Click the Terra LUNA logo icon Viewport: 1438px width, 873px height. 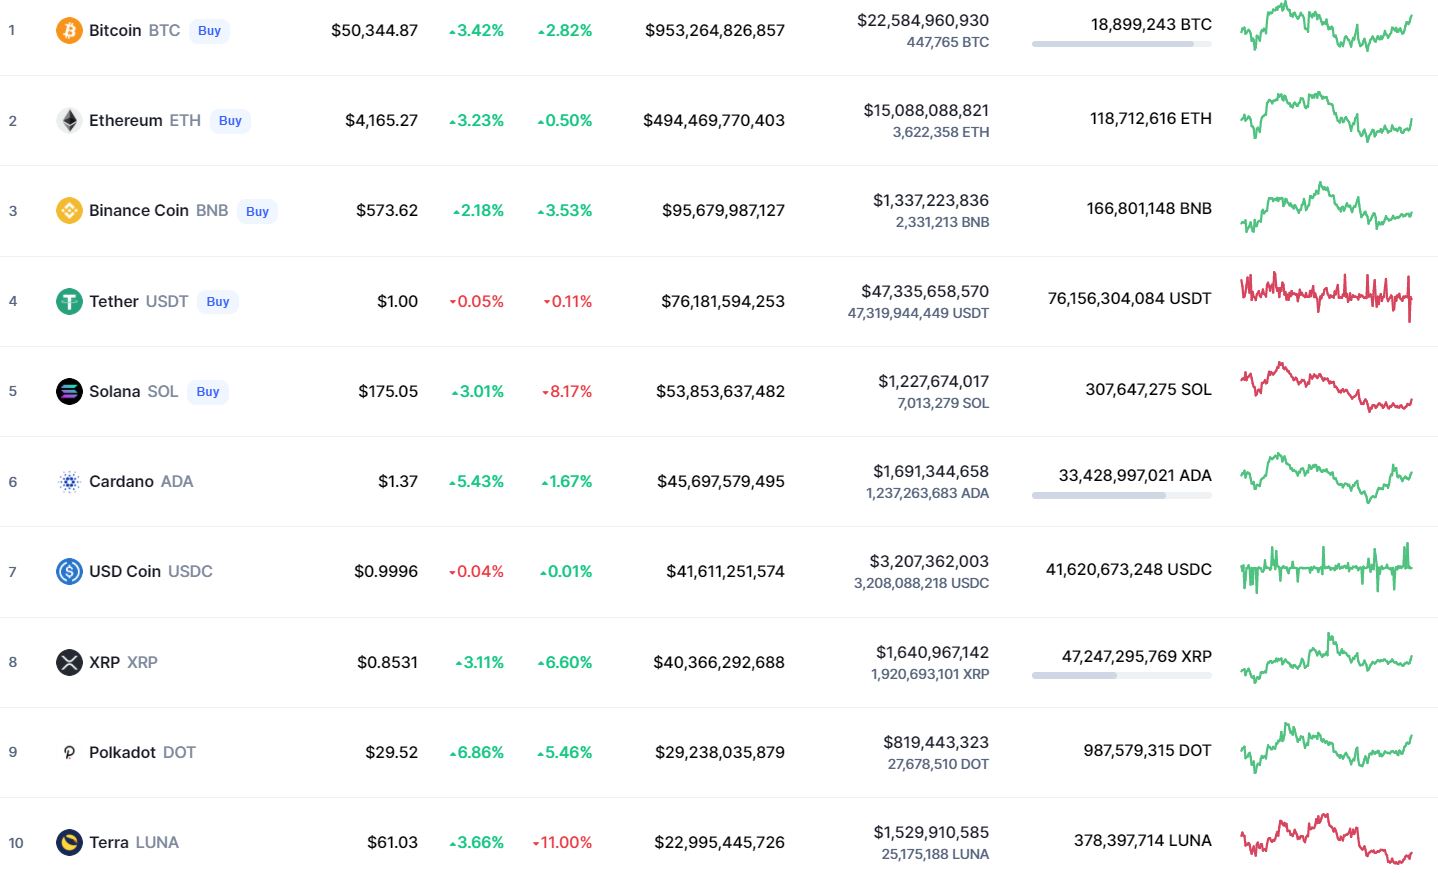[69, 842]
